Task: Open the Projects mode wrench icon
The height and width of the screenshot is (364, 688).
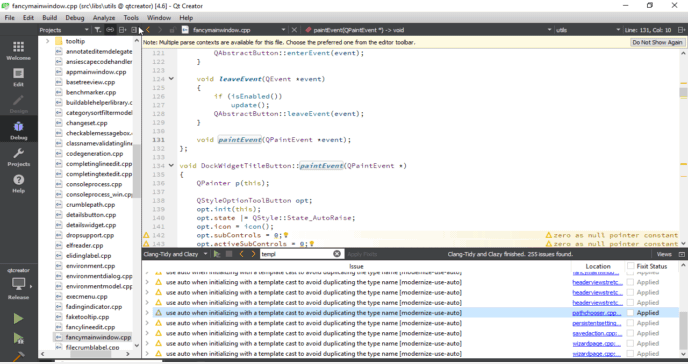Action: [x=18, y=157]
